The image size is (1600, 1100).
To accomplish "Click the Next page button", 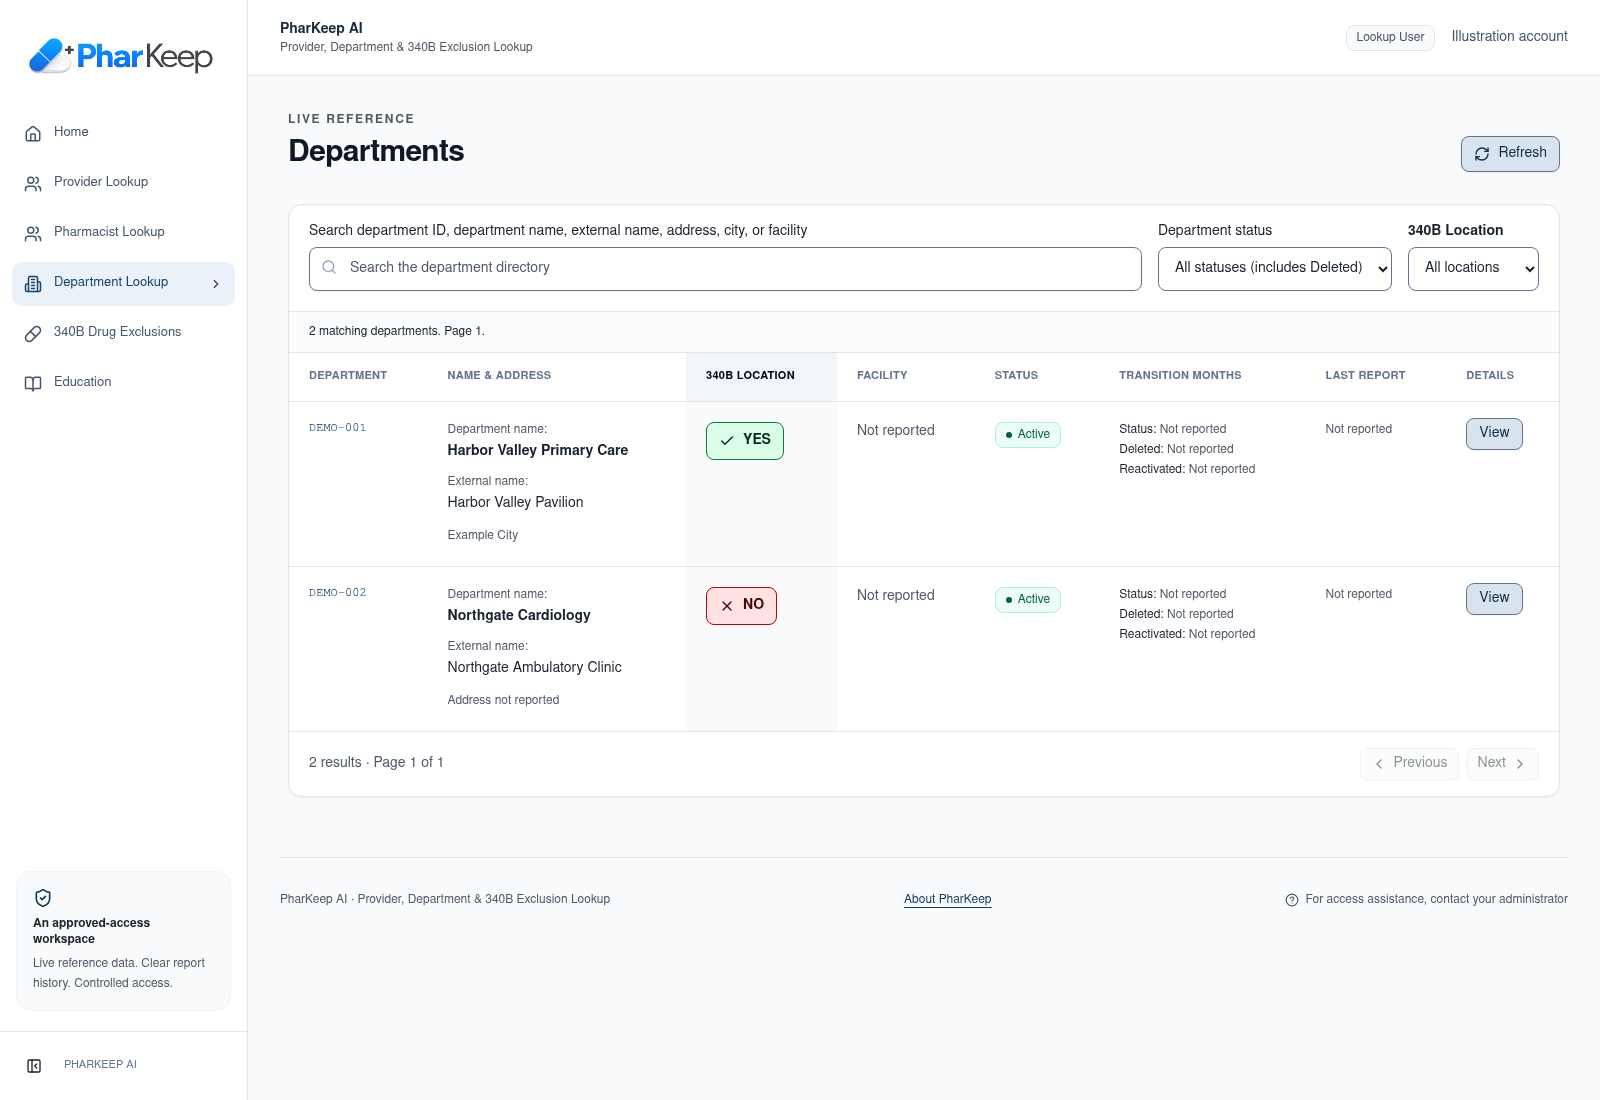I will [1502, 764].
